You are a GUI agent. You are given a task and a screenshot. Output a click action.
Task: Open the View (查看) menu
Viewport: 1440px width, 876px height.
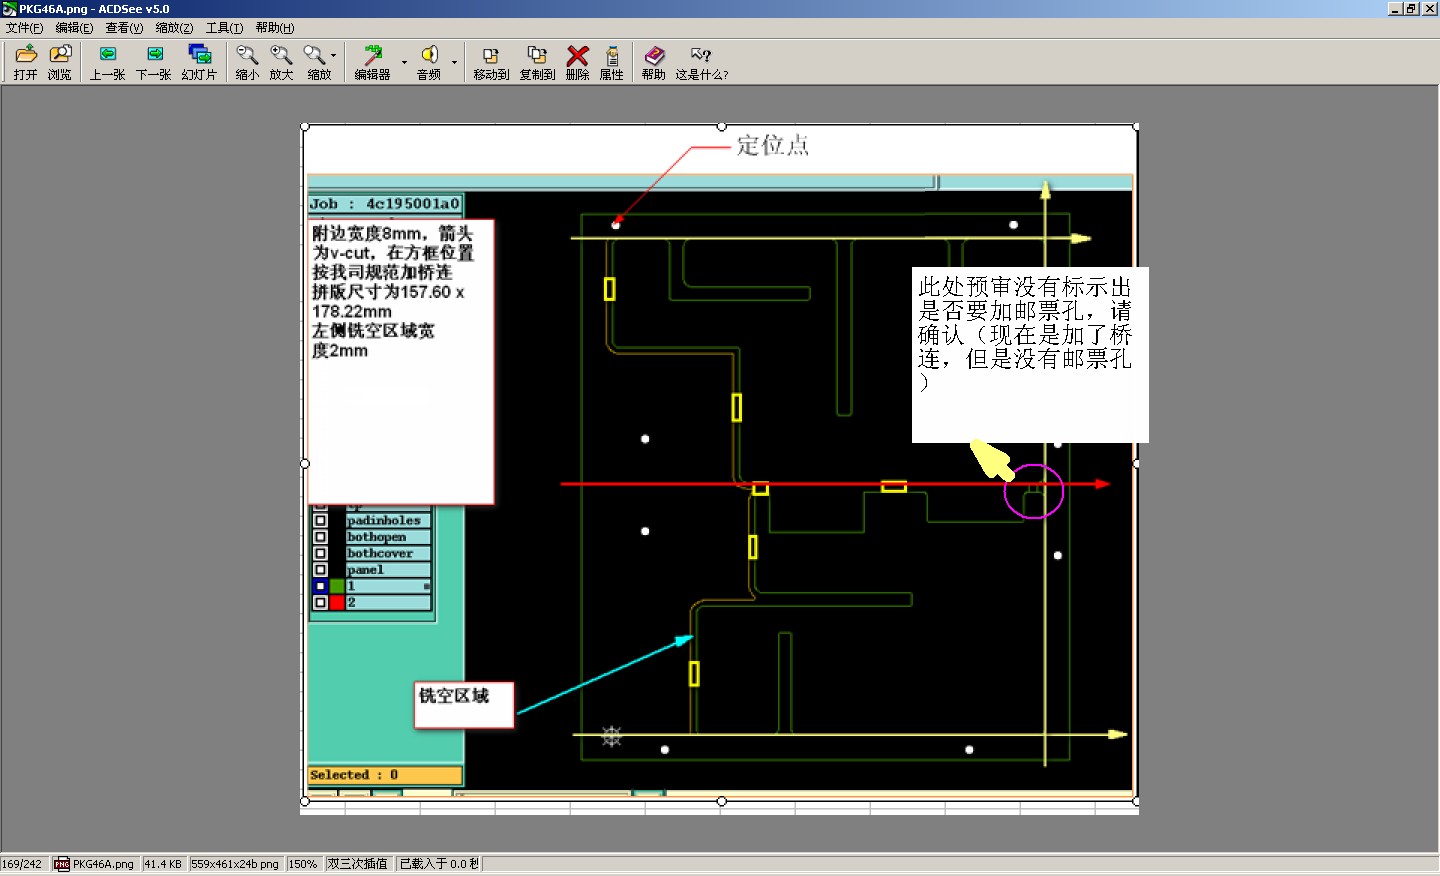coord(124,28)
